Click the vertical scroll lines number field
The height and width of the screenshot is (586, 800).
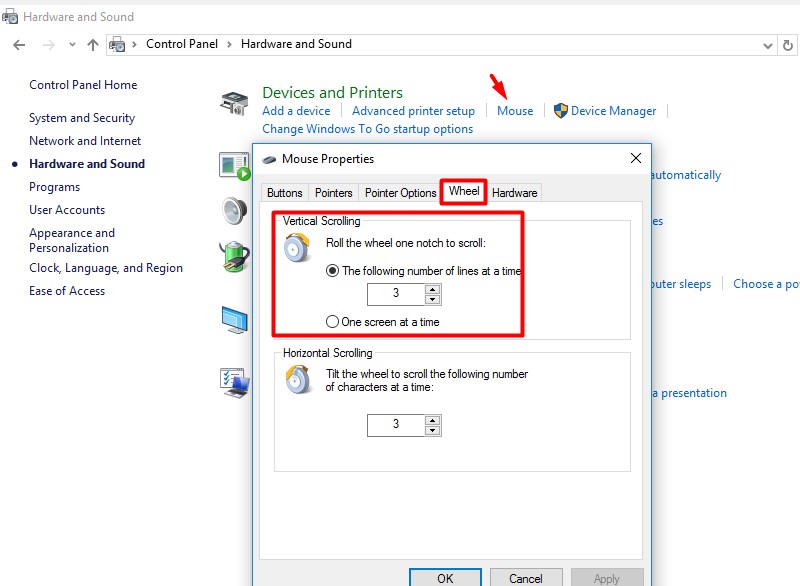[x=395, y=294]
